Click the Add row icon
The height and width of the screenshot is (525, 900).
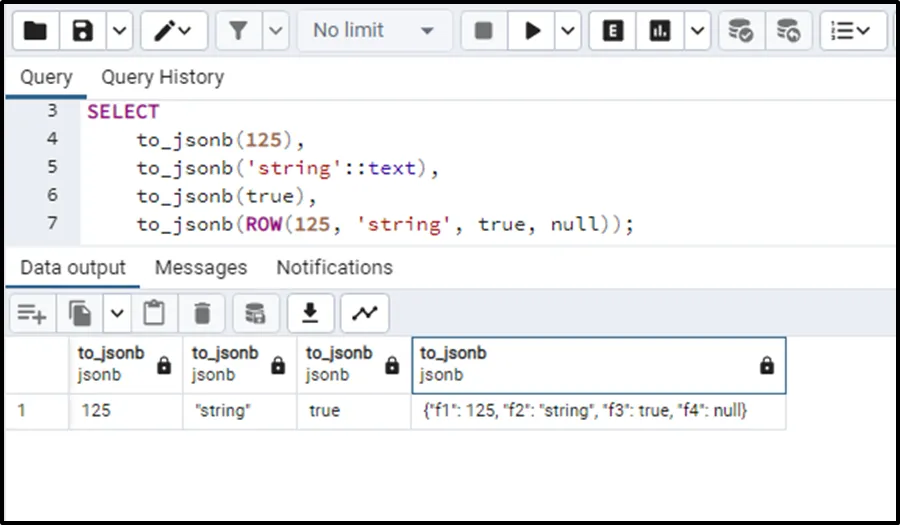pos(32,314)
